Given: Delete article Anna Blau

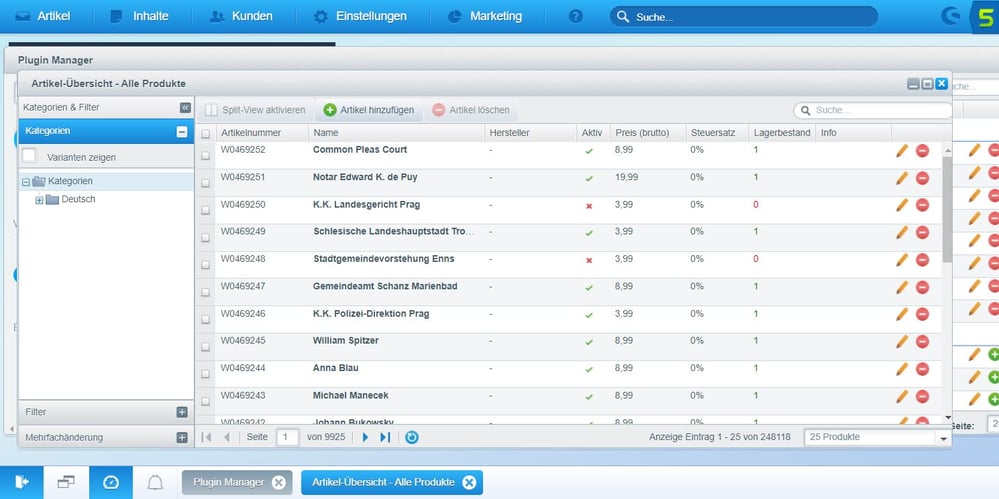Looking at the screenshot, I should pos(922,369).
